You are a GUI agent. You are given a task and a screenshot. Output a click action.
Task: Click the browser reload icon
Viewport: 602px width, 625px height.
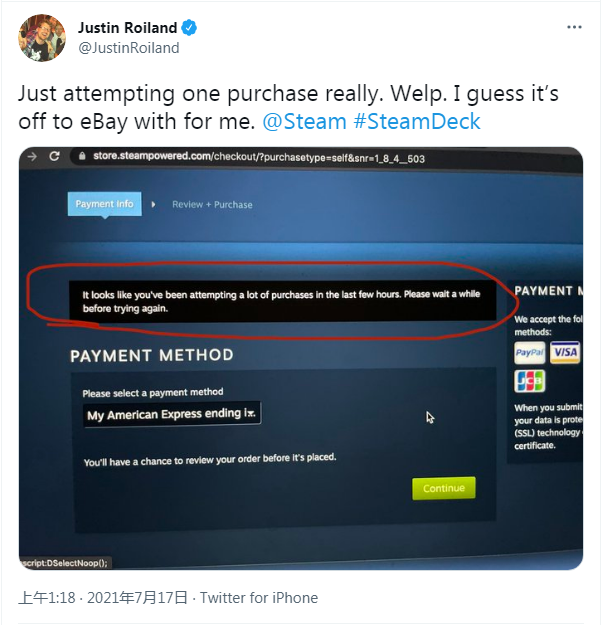(x=54, y=156)
